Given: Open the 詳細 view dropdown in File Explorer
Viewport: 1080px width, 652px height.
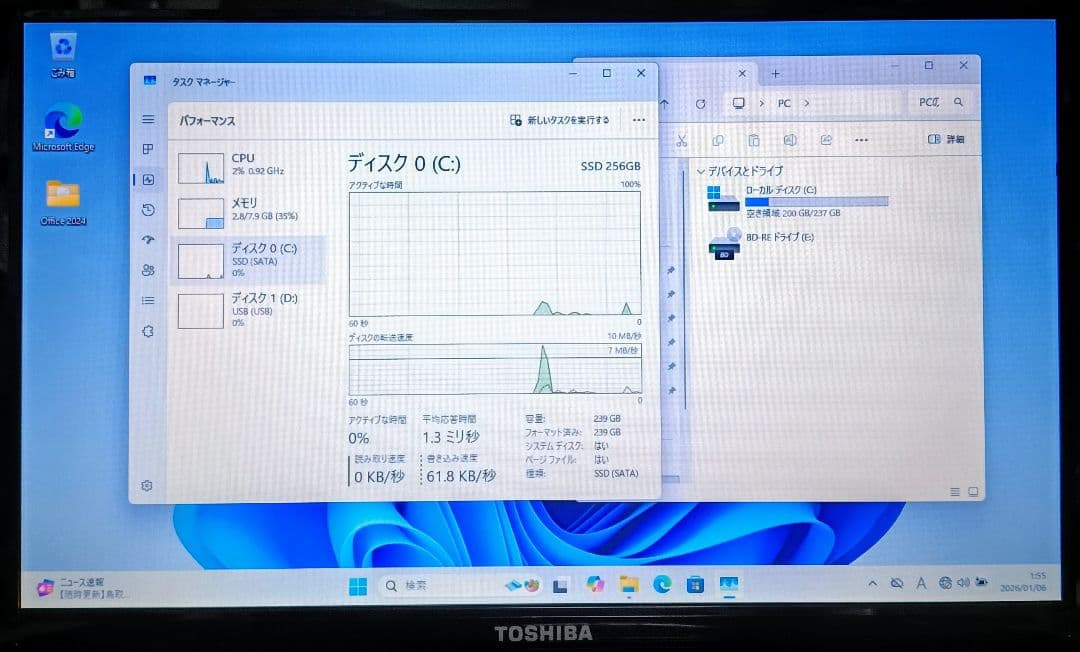Looking at the screenshot, I should (945, 140).
